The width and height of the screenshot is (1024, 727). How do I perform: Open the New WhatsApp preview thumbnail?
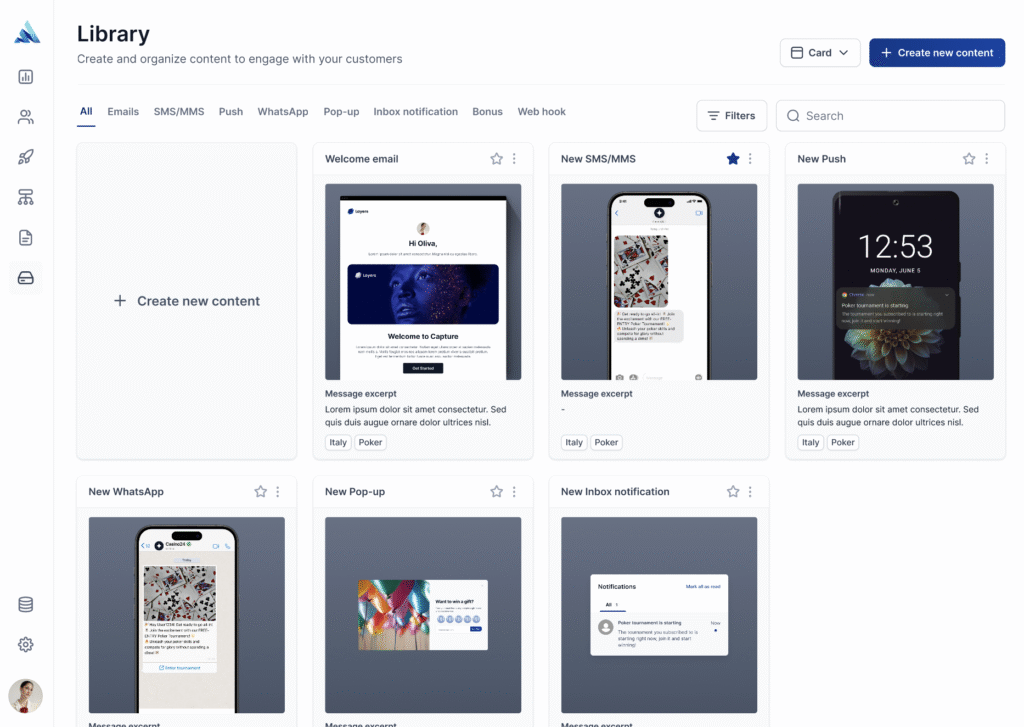pyautogui.click(x=187, y=615)
